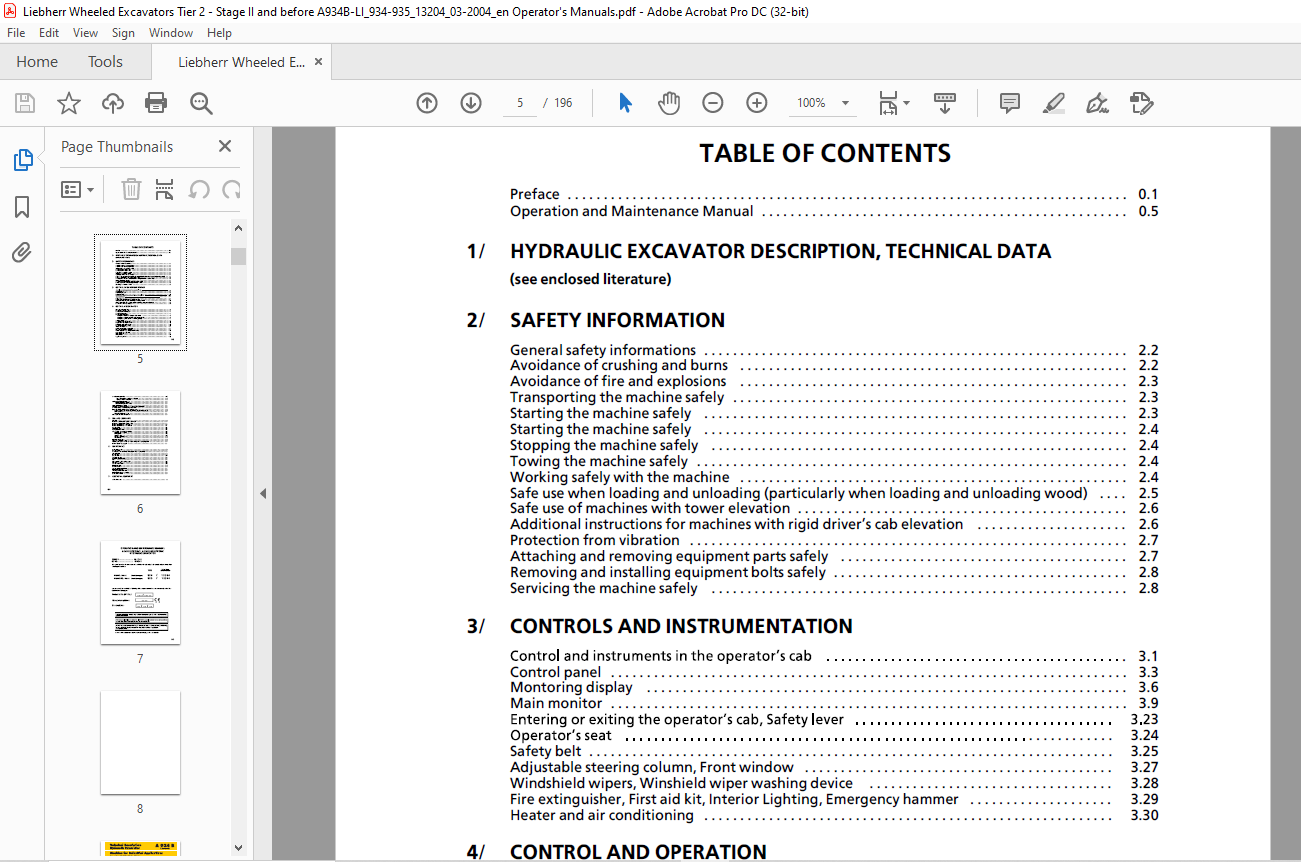Image resolution: width=1301 pixels, height=862 pixels.
Task: Rotate the page counterclockwise
Action: pos(199,189)
